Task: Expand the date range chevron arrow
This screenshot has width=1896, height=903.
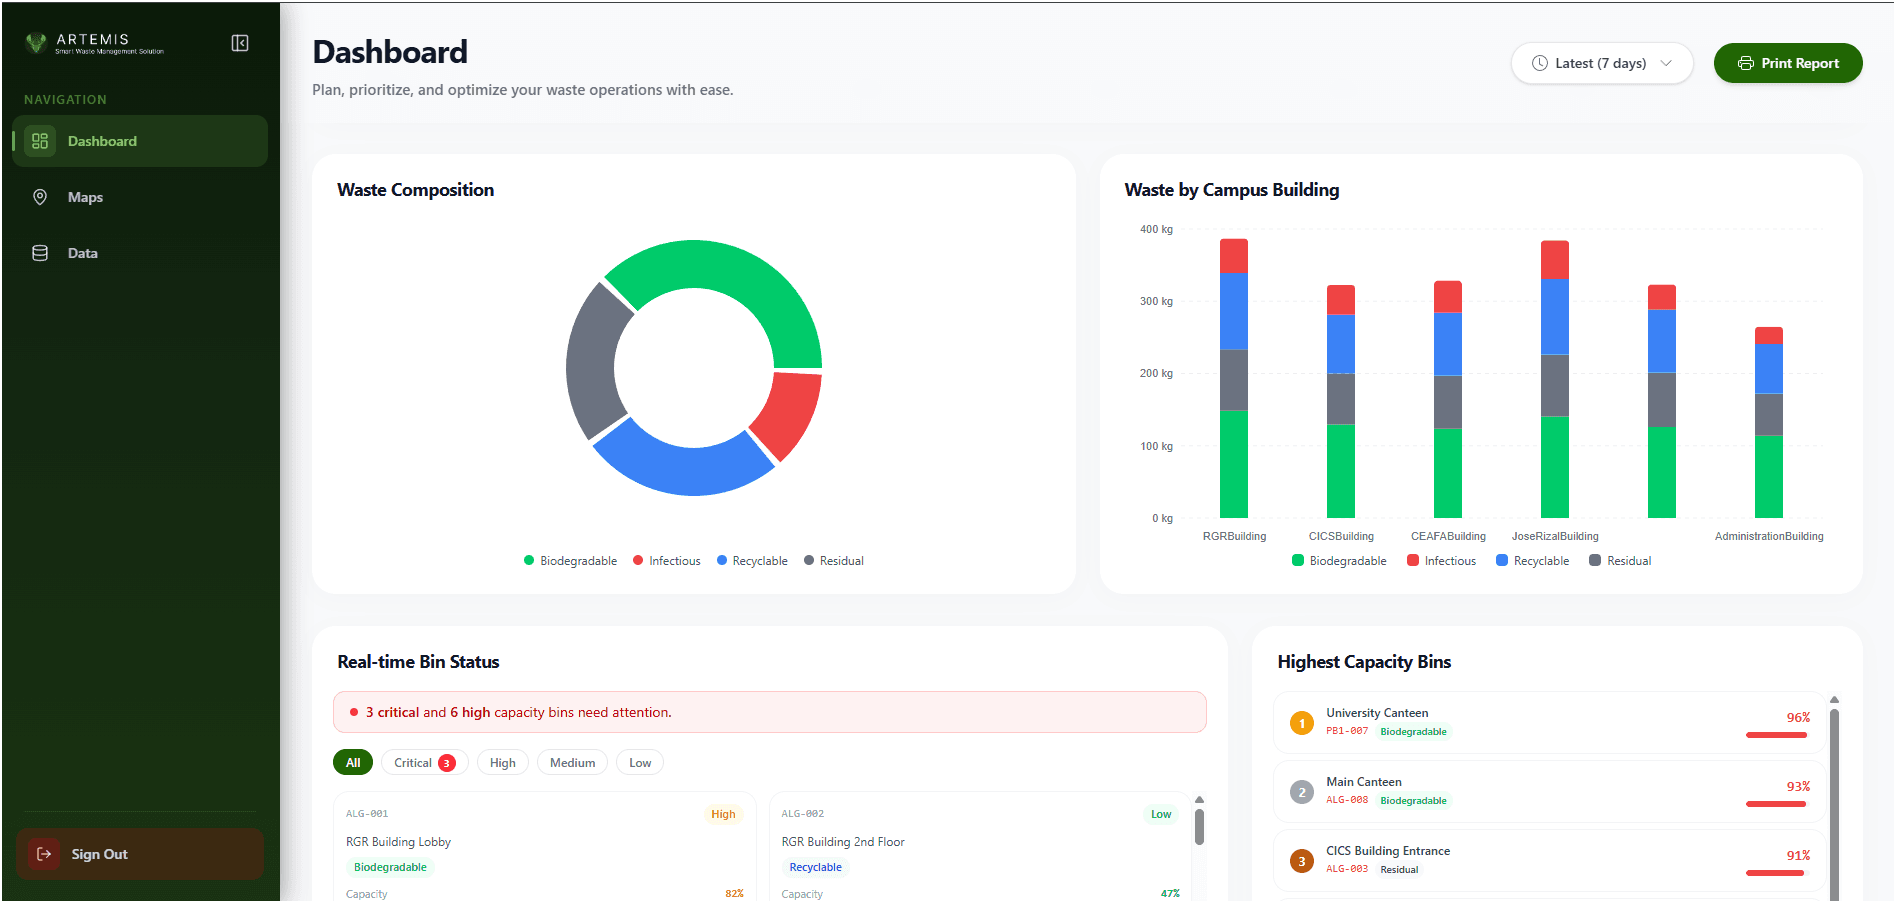Action: (1666, 63)
